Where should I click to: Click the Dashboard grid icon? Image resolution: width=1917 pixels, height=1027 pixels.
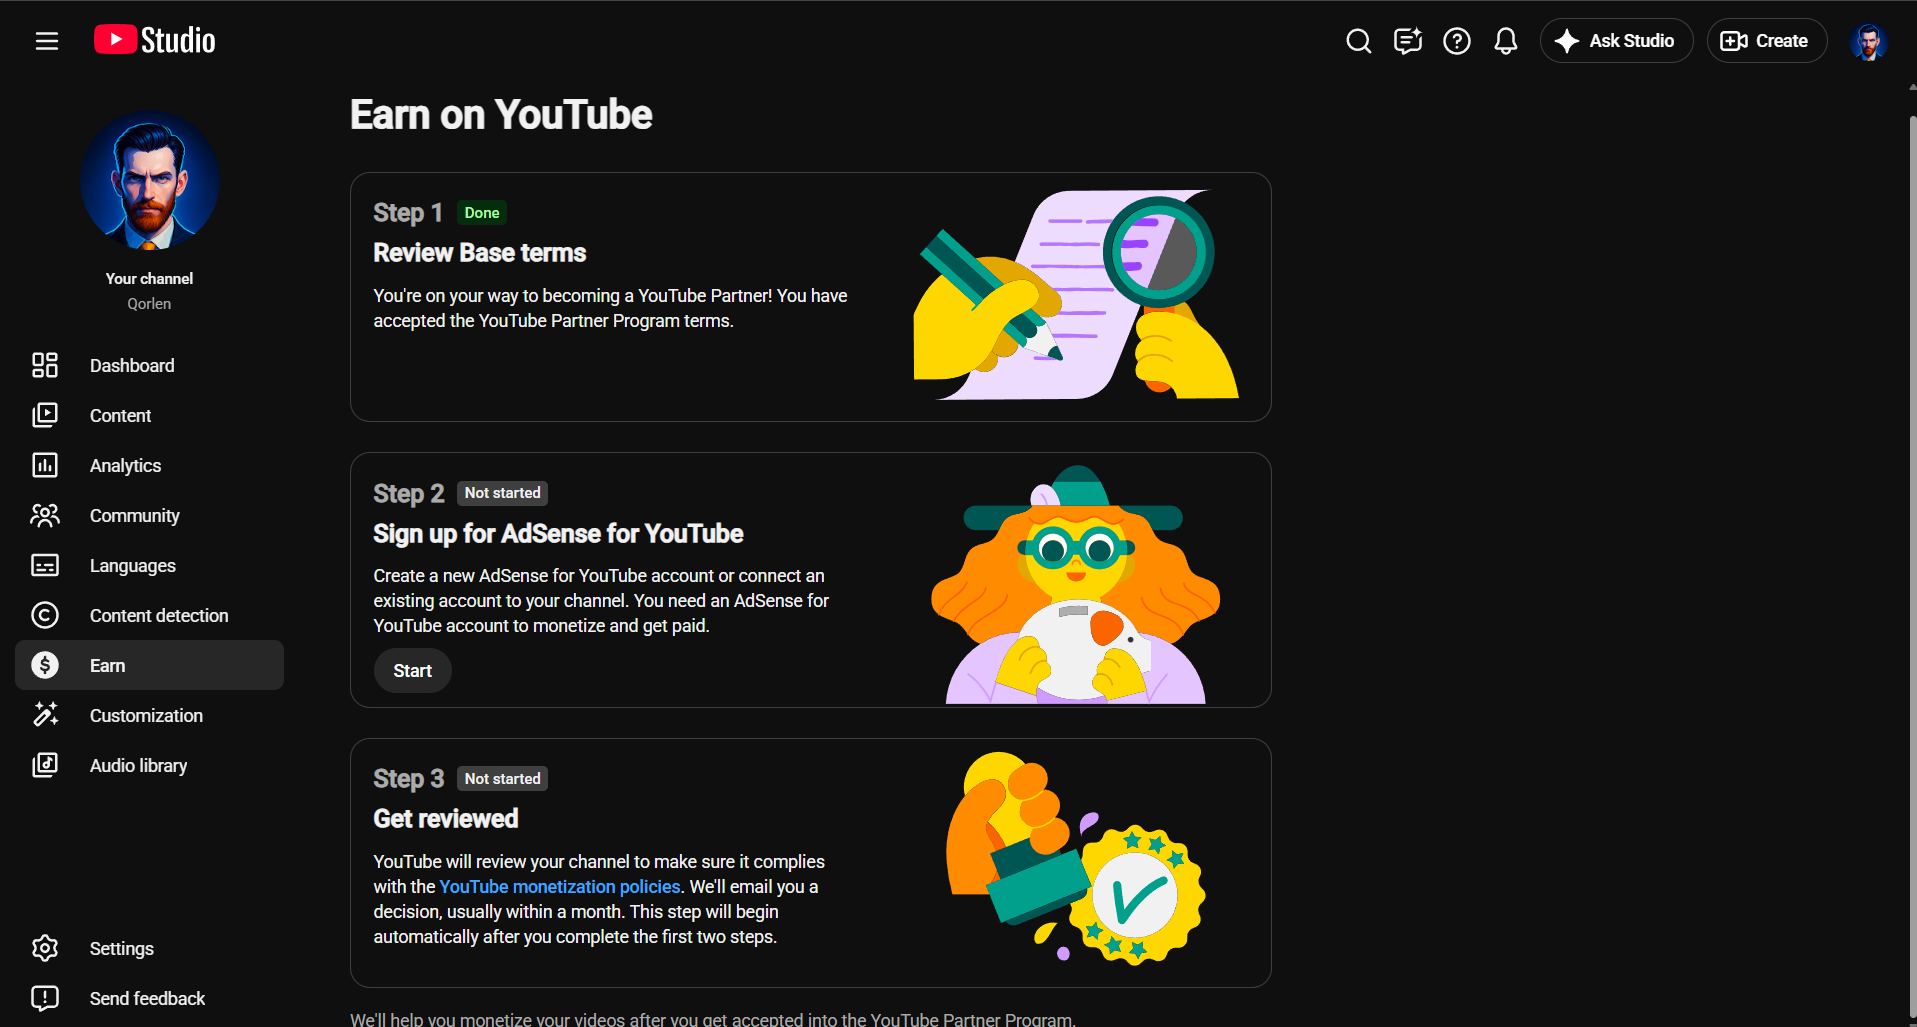[45, 365]
